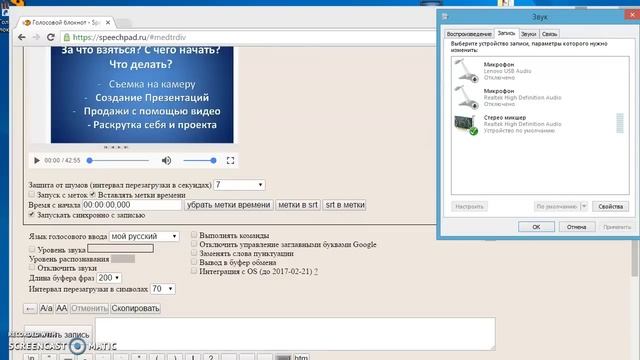Play the embedded video
640x360 pixels.
tap(37, 160)
